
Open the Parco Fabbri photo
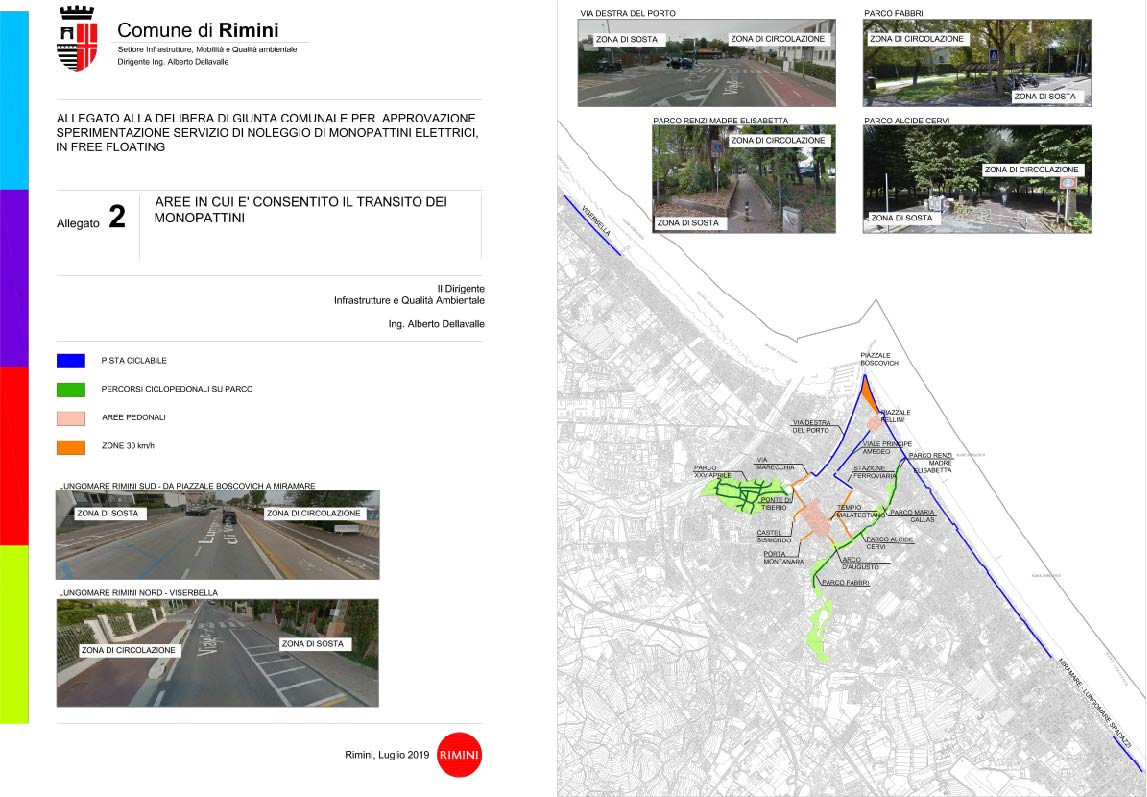[x=977, y=63]
